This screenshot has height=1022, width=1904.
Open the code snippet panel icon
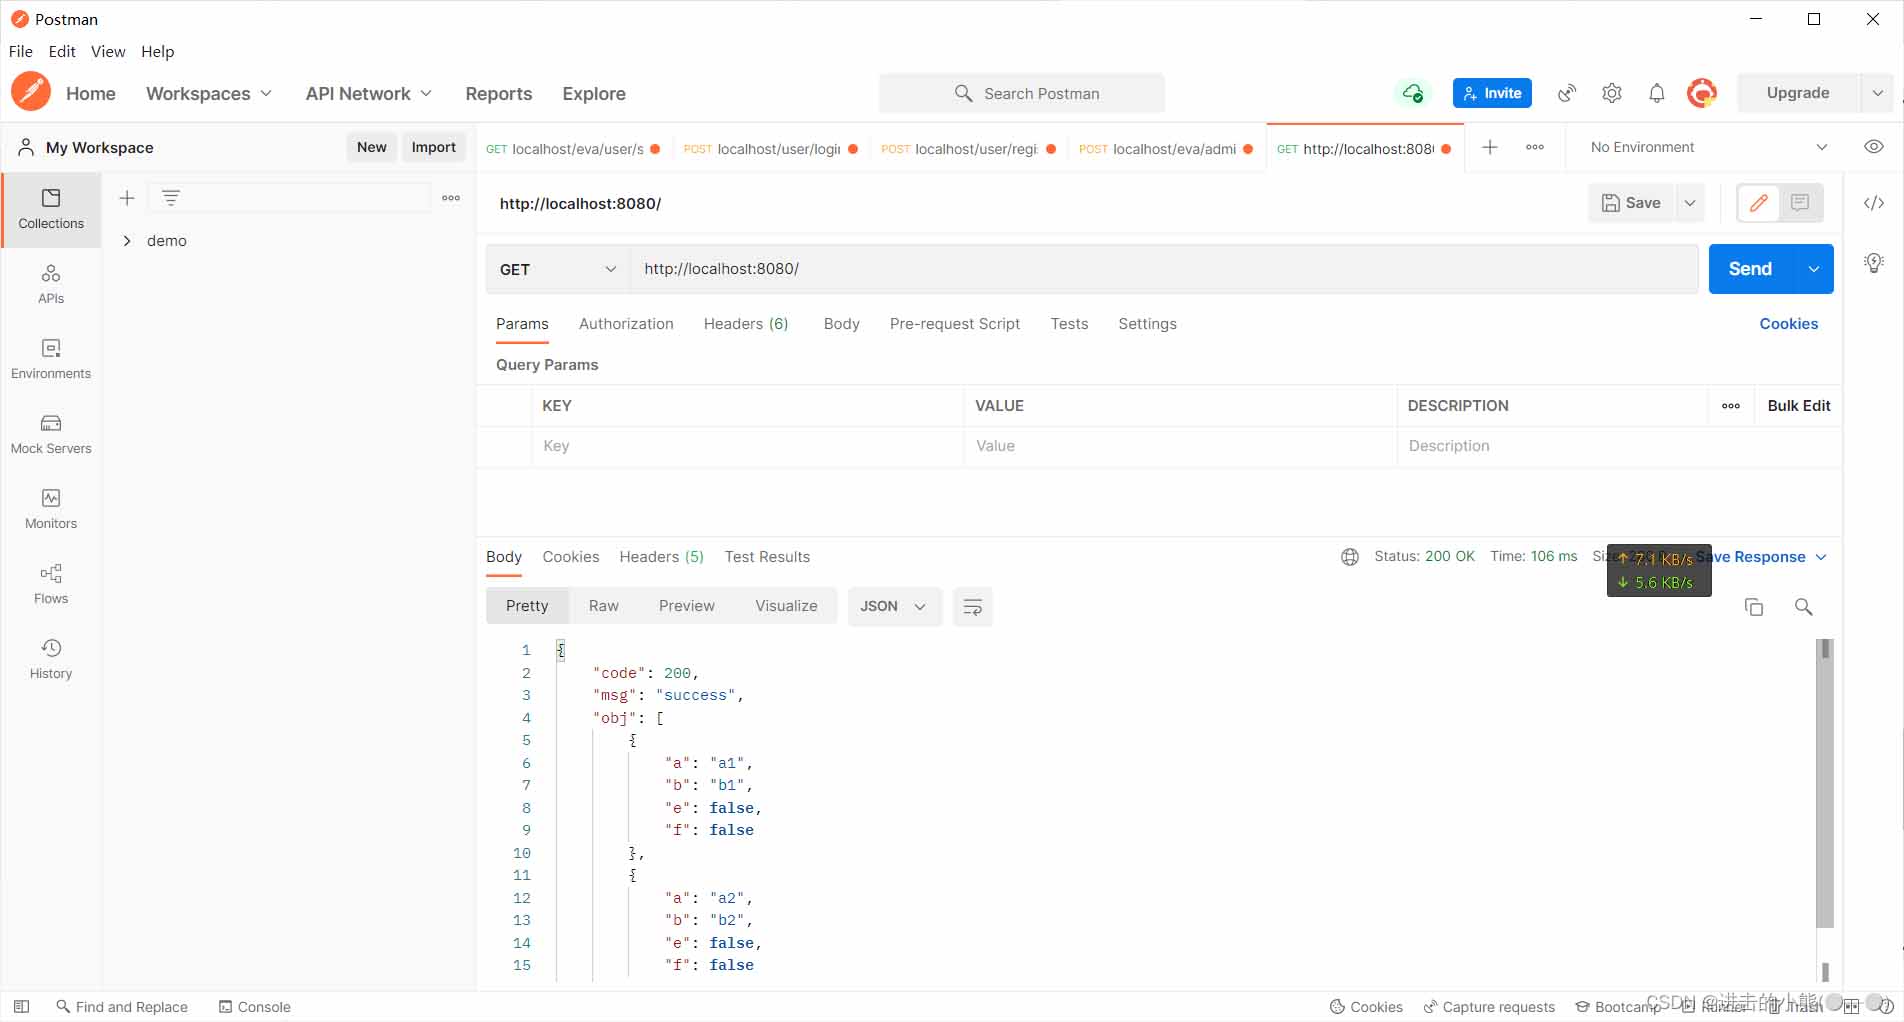tap(1873, 203)
